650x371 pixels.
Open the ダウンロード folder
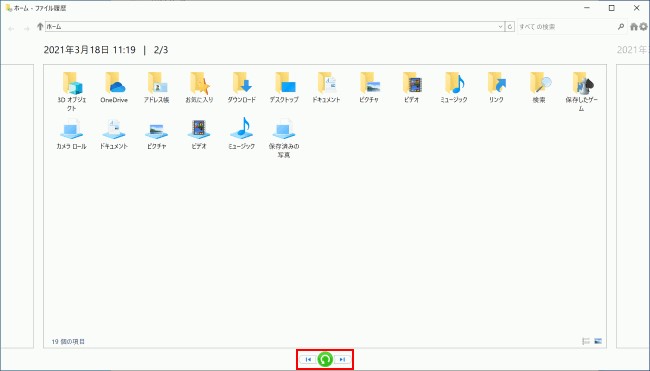pos(242,87)
